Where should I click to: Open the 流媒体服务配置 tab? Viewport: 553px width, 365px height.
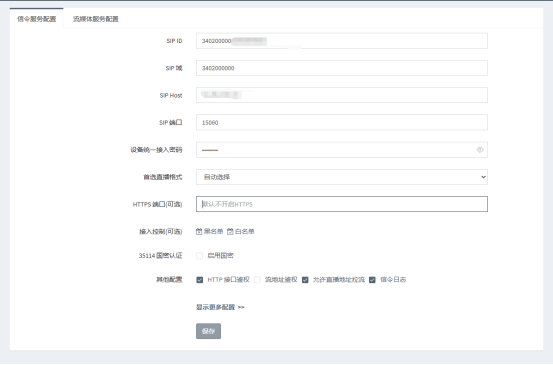(x=96, y=19)
